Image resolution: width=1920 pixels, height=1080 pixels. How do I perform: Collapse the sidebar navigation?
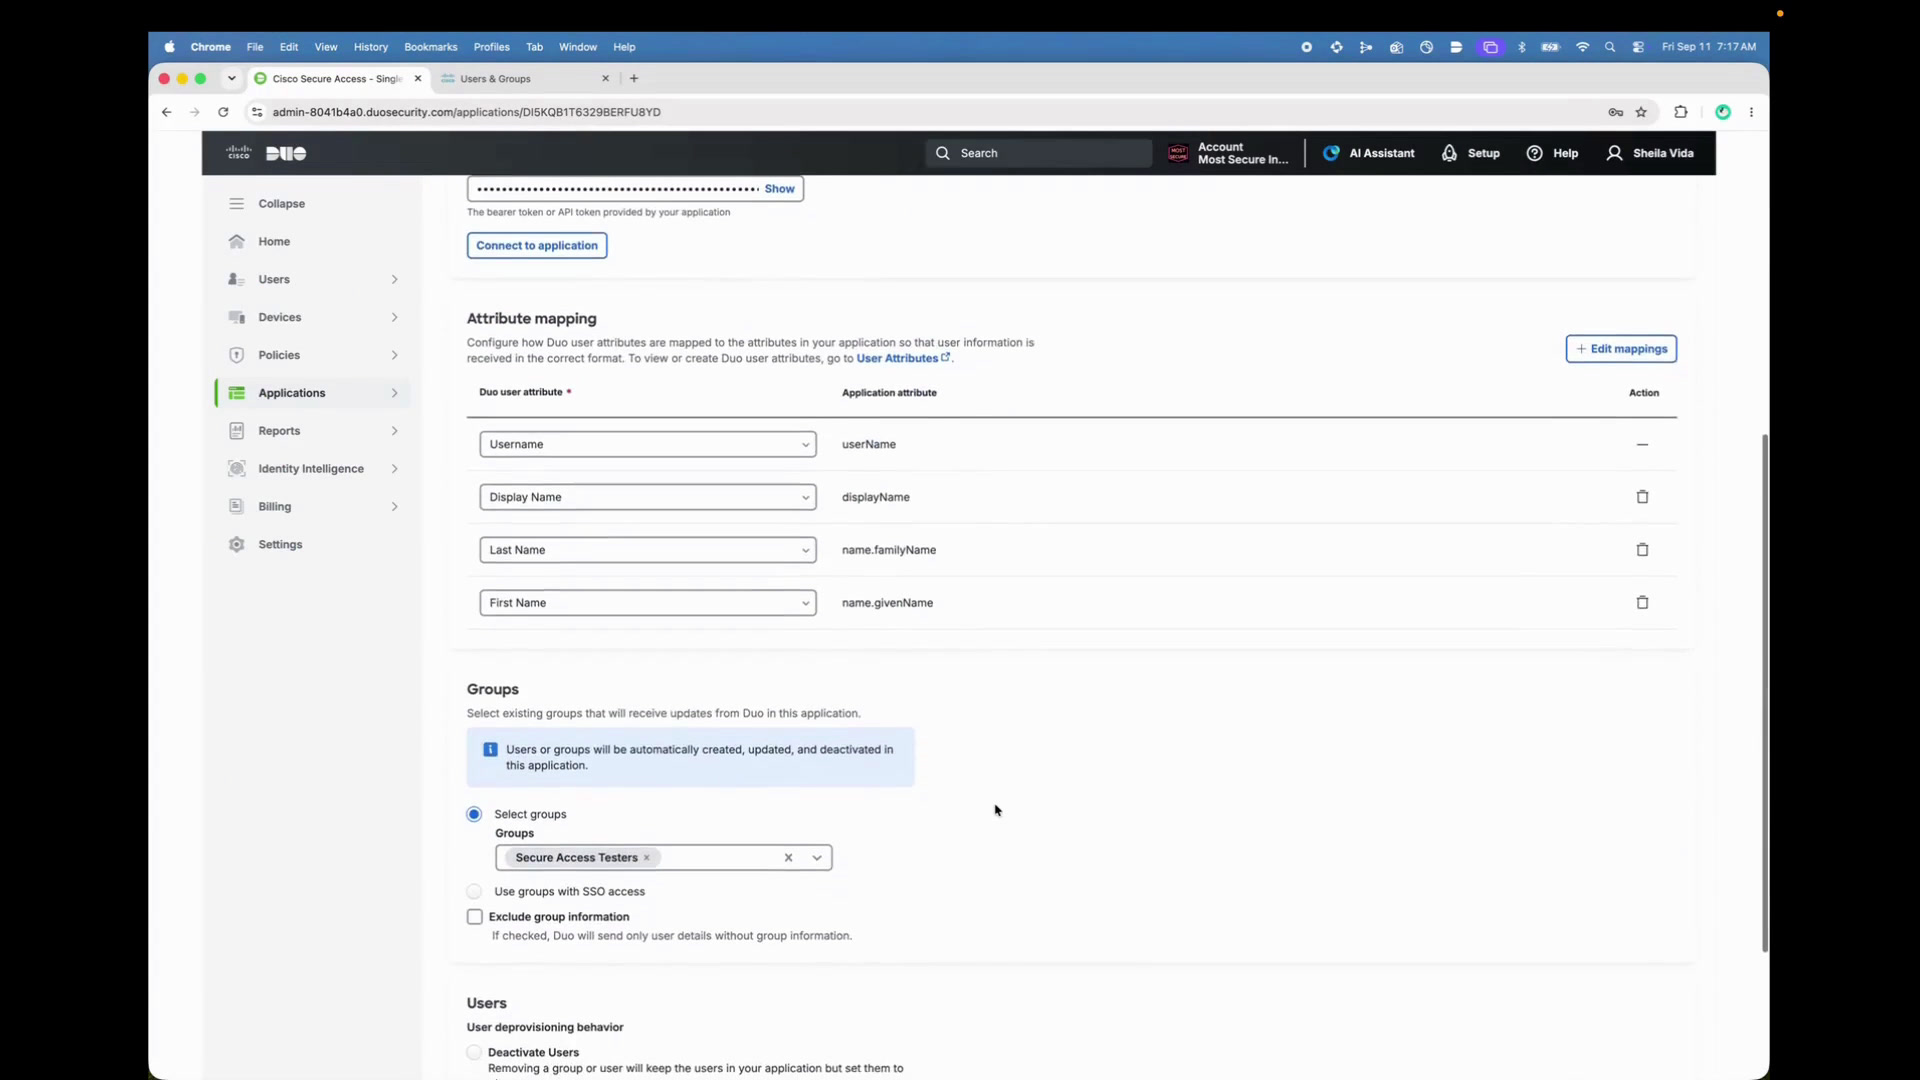(x=268, y=204)
